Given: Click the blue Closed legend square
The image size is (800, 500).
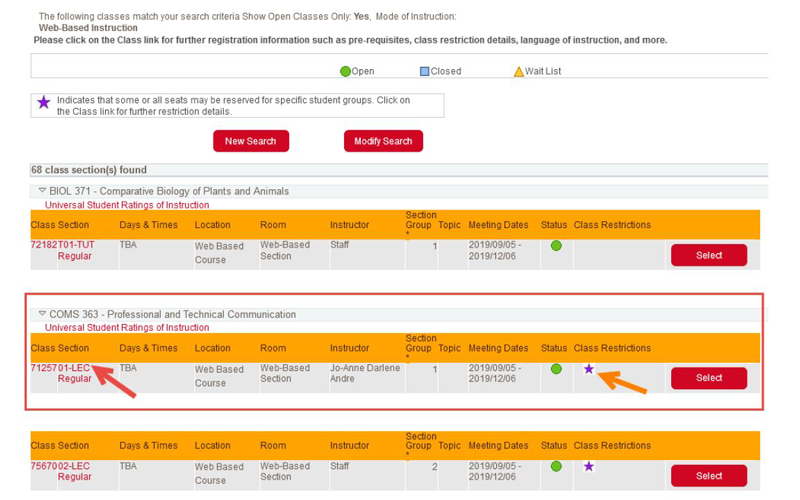Looking at the screenshot, I should pos(424,72).
